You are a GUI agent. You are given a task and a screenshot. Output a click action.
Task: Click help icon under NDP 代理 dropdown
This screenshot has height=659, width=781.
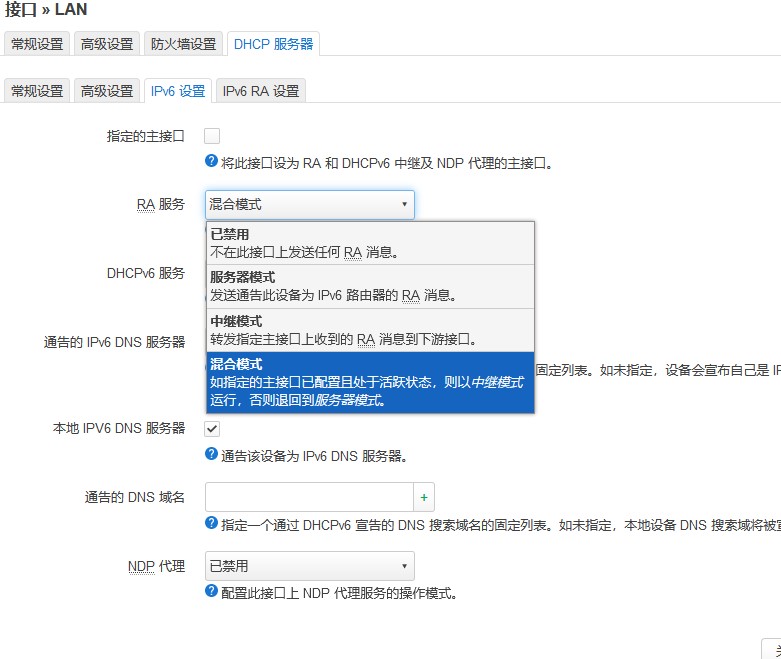pyautogui.click(x=211, y=591)
